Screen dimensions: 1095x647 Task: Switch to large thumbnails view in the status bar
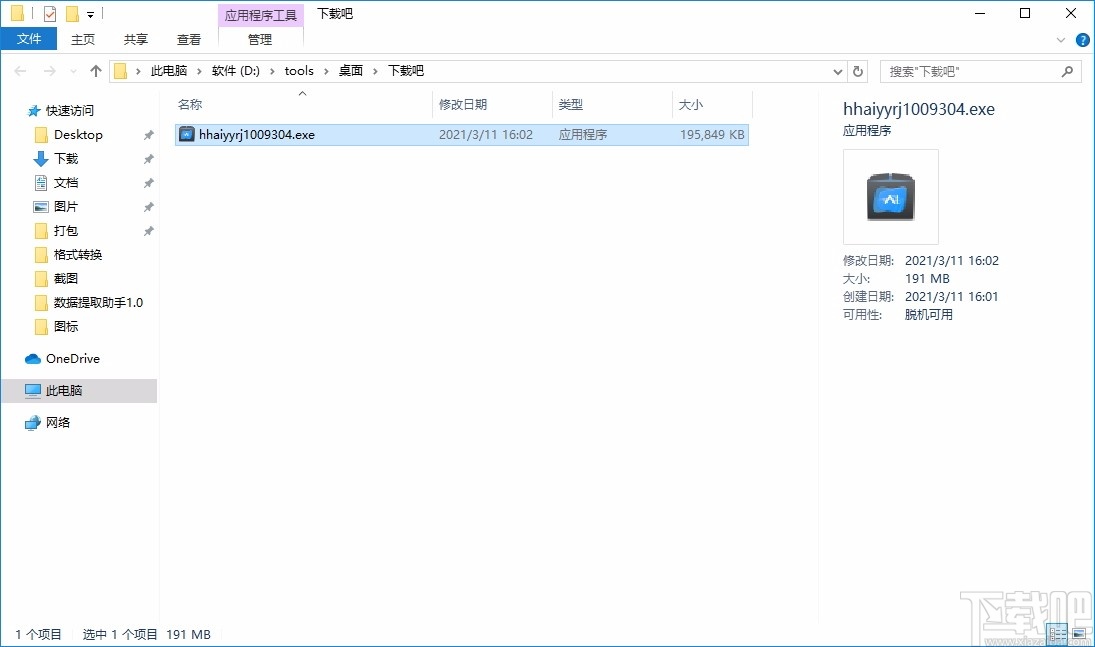click(1080, 633)
